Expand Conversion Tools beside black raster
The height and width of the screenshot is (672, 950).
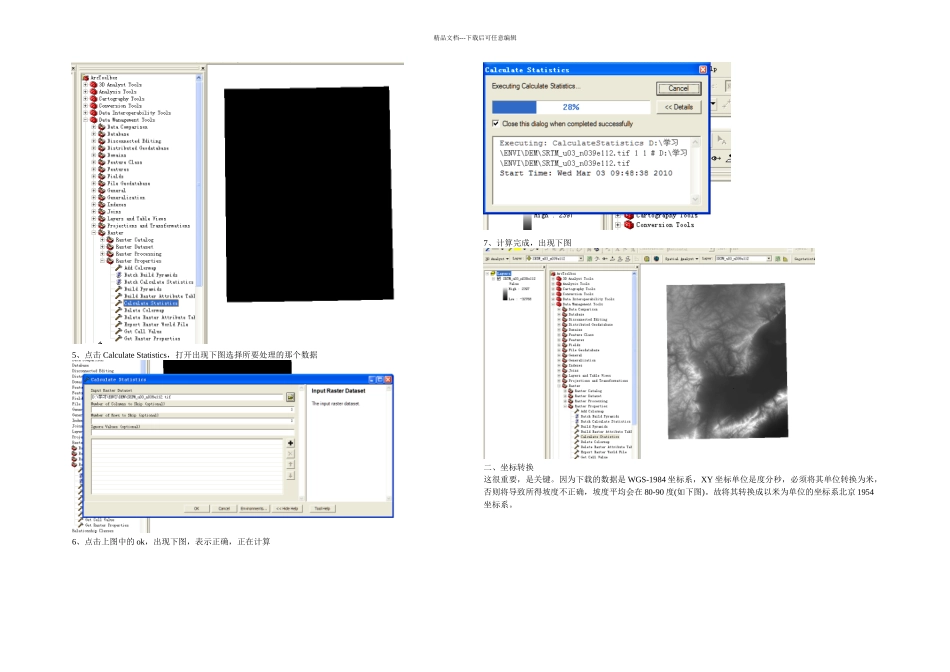[x=85, y=106]
